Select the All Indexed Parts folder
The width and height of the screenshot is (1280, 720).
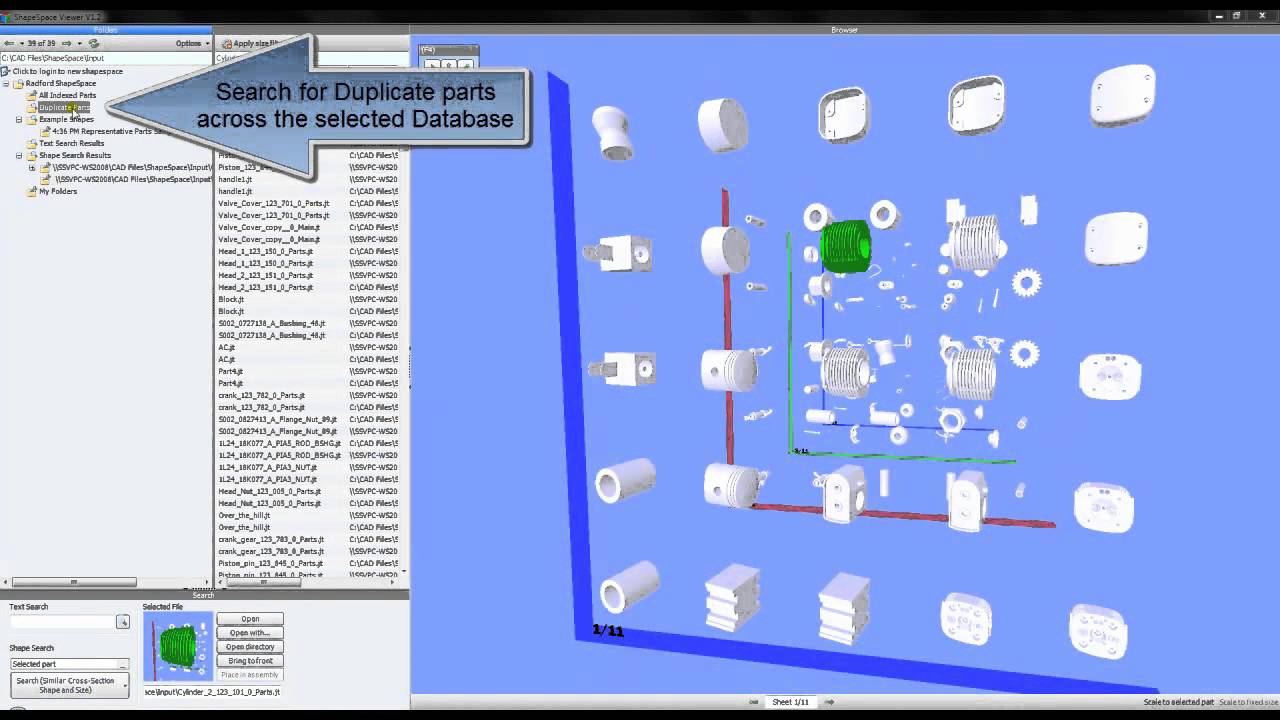click(67, 95)
